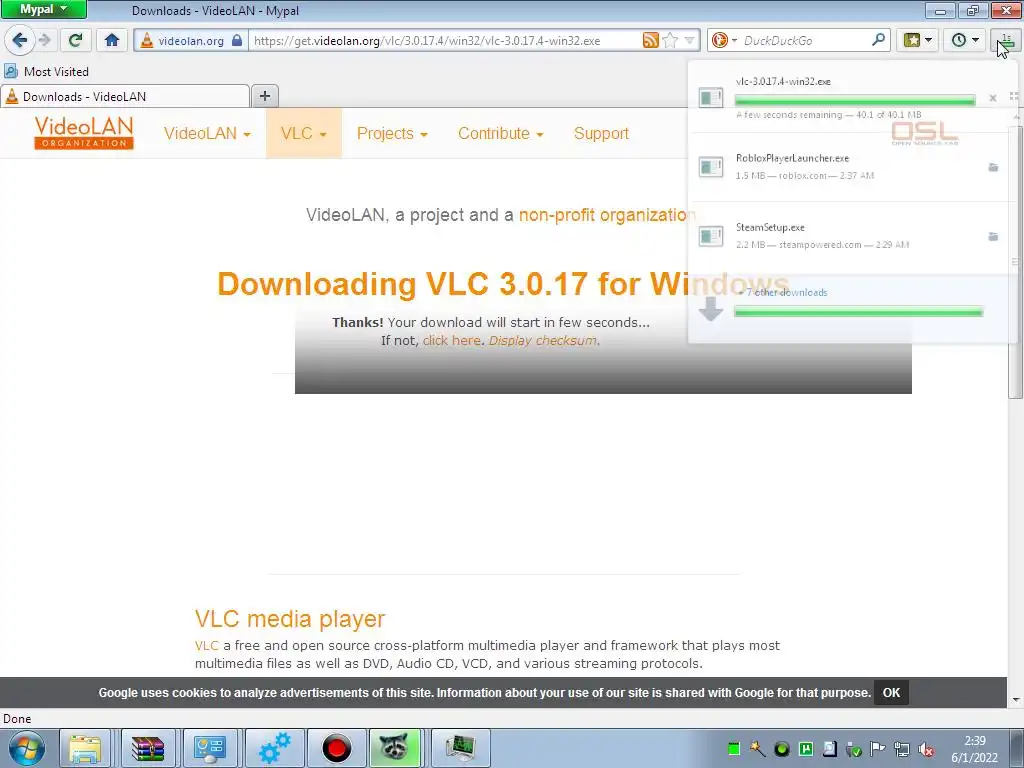Open folder containing RobloxPlayerLauncher.exe

click(x=993, y=168)
